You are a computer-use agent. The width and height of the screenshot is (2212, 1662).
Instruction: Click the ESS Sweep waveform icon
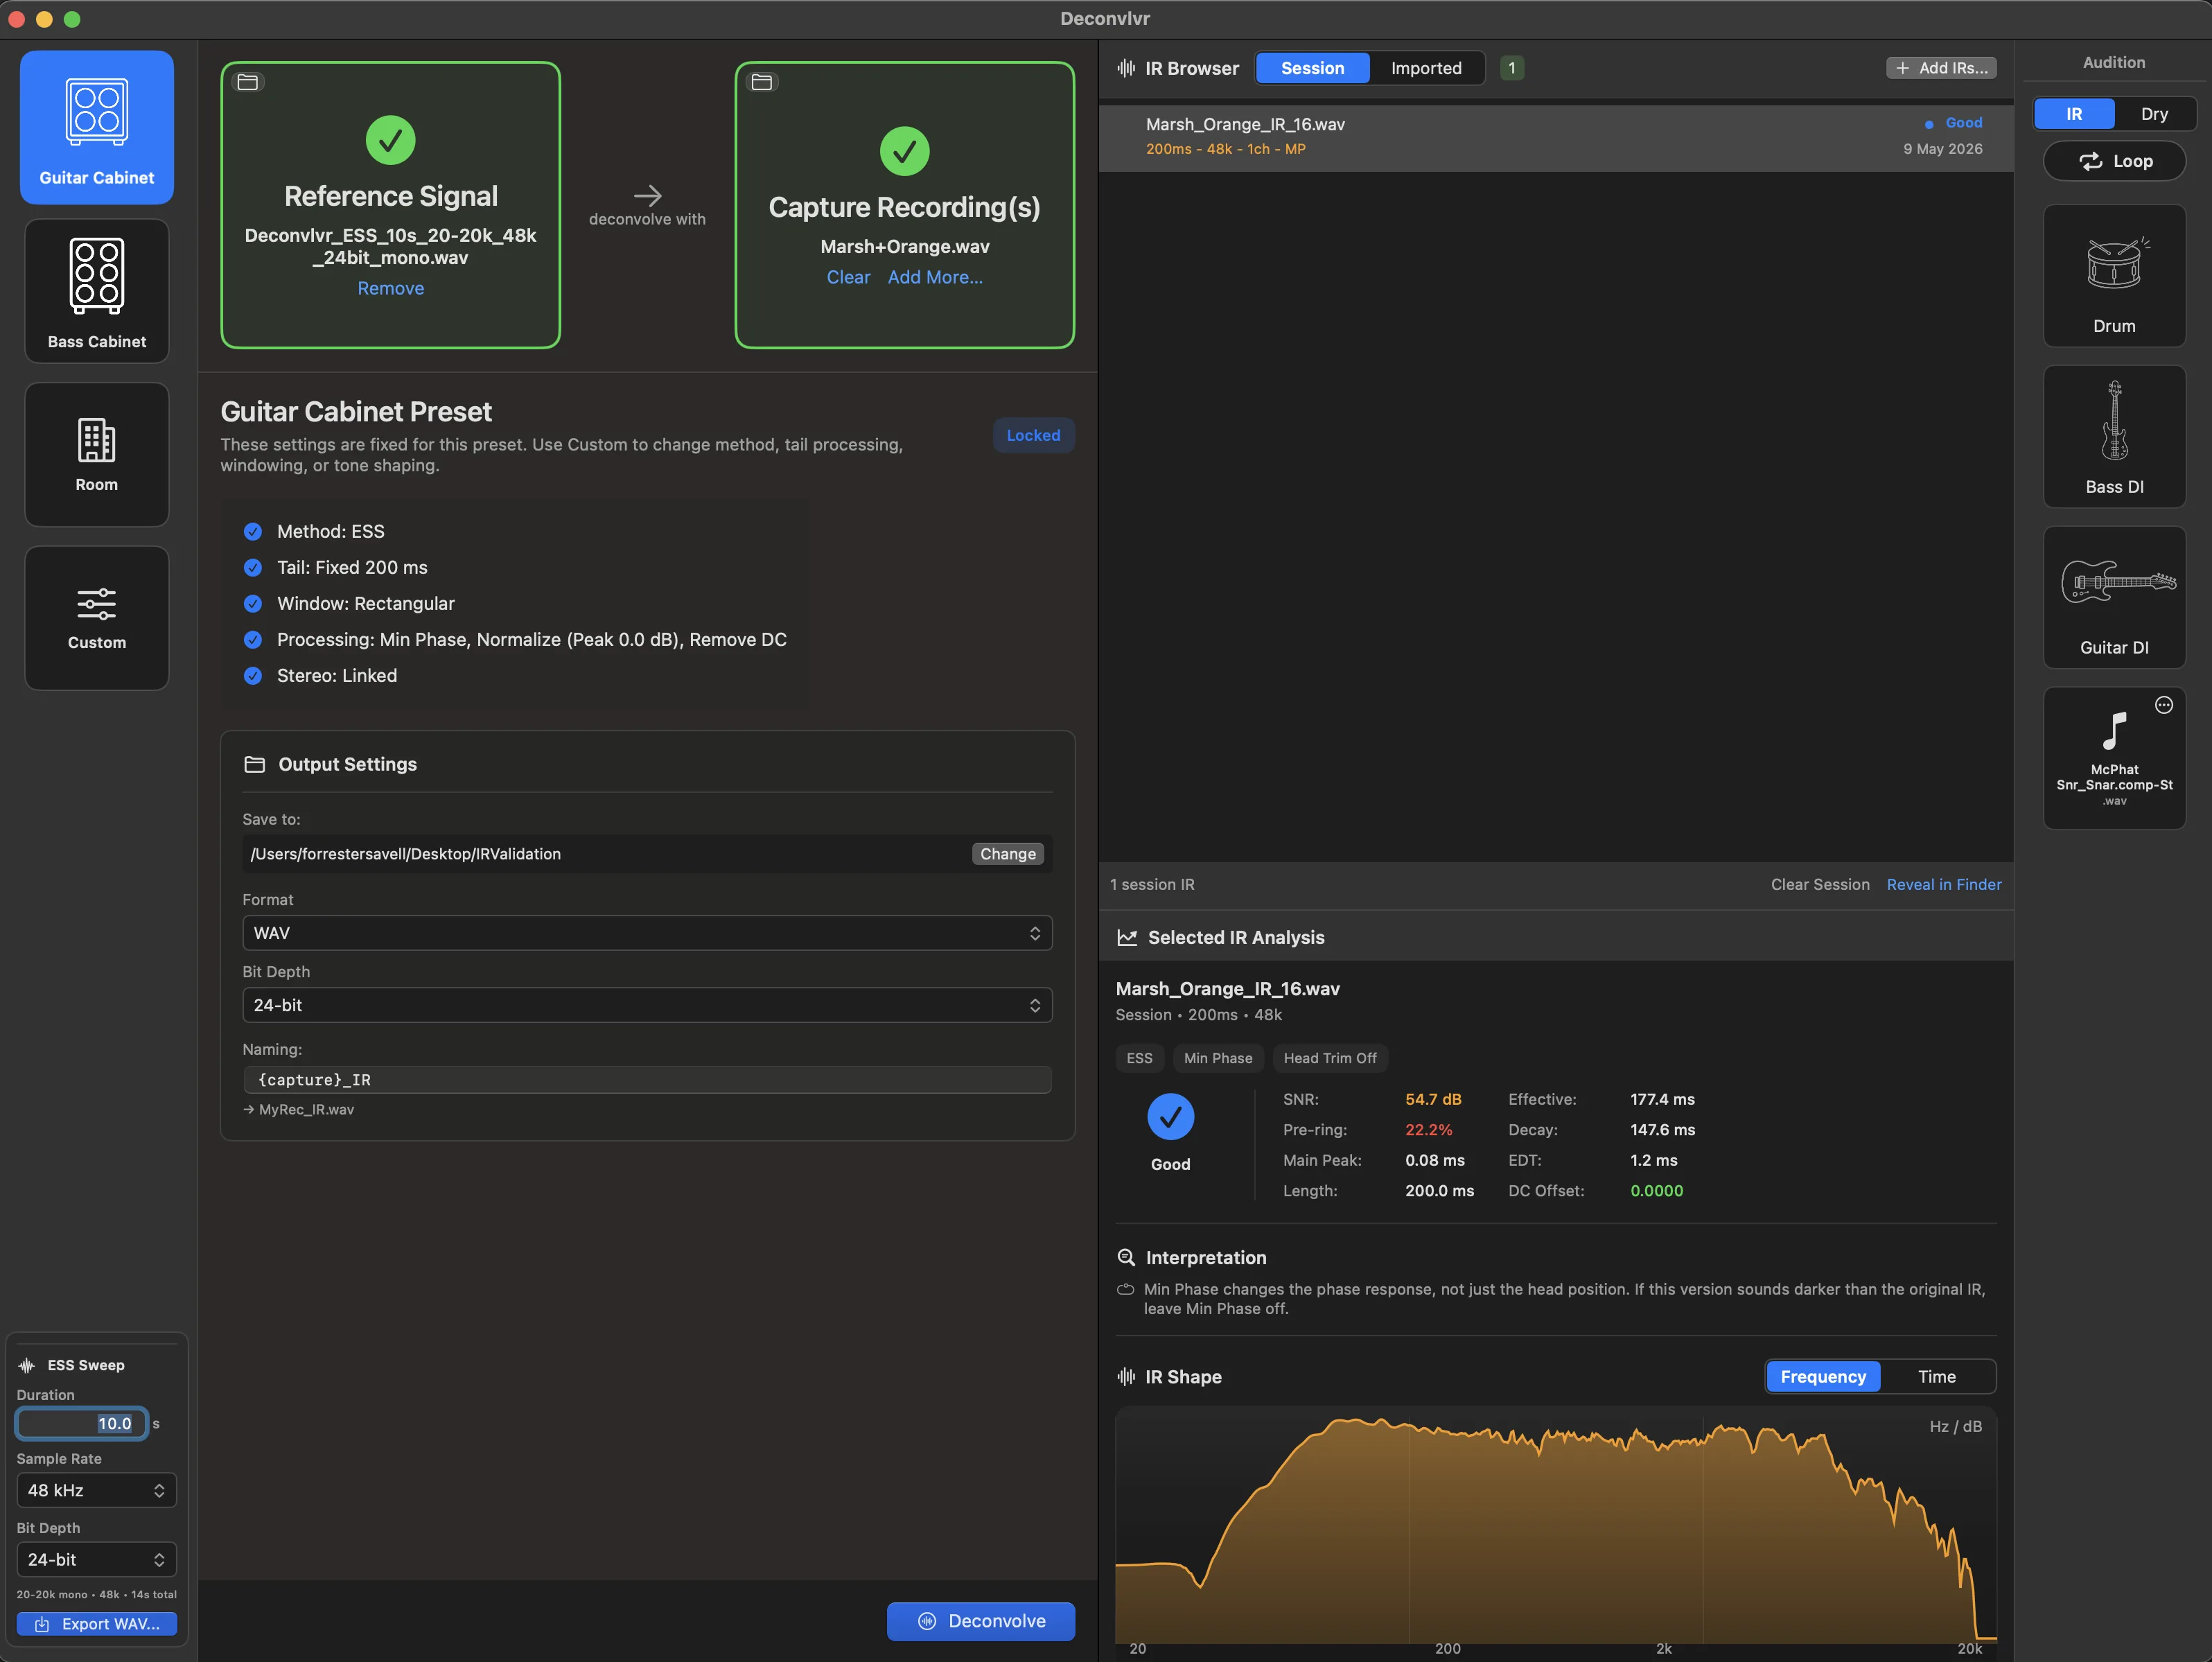pyautogui.click(x=27, y=1365)
